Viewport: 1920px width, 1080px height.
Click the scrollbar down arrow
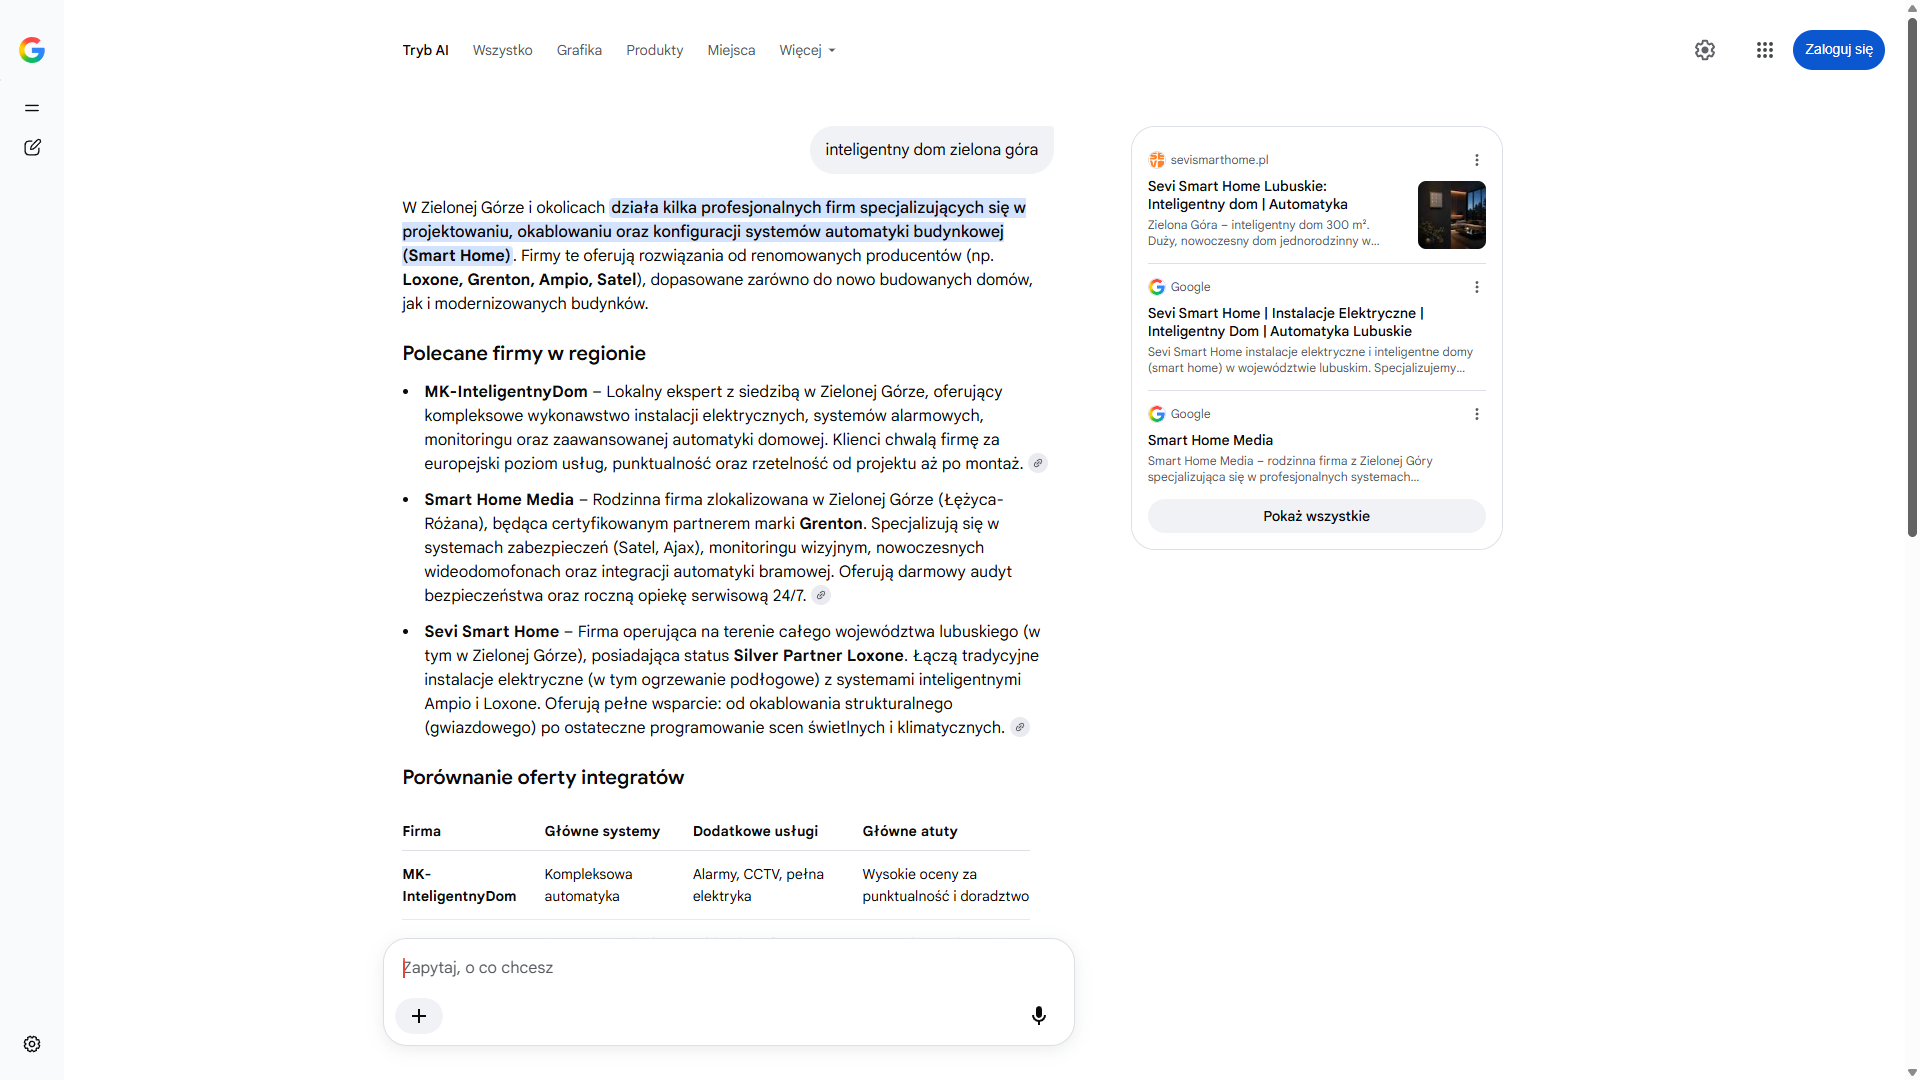click(x=1912, y=1072)
